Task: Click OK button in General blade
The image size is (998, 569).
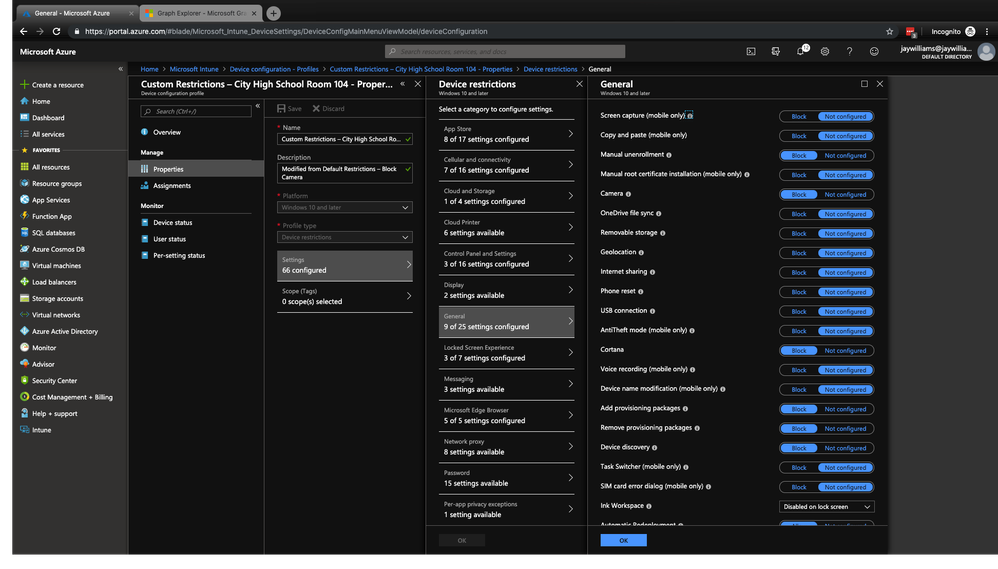Action: point(623,540)
